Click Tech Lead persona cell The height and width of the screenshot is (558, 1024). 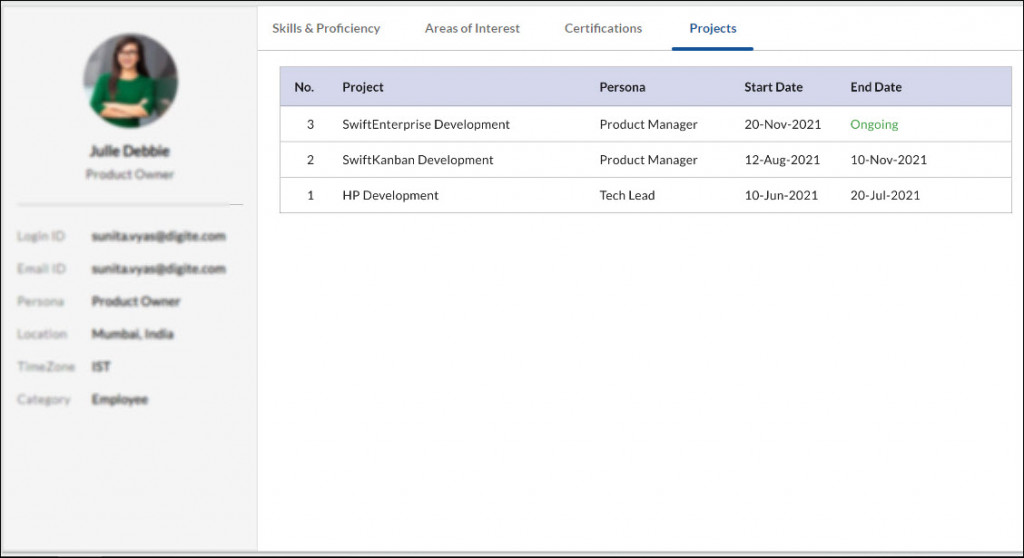pyautogui.click(x=627, y=195)
